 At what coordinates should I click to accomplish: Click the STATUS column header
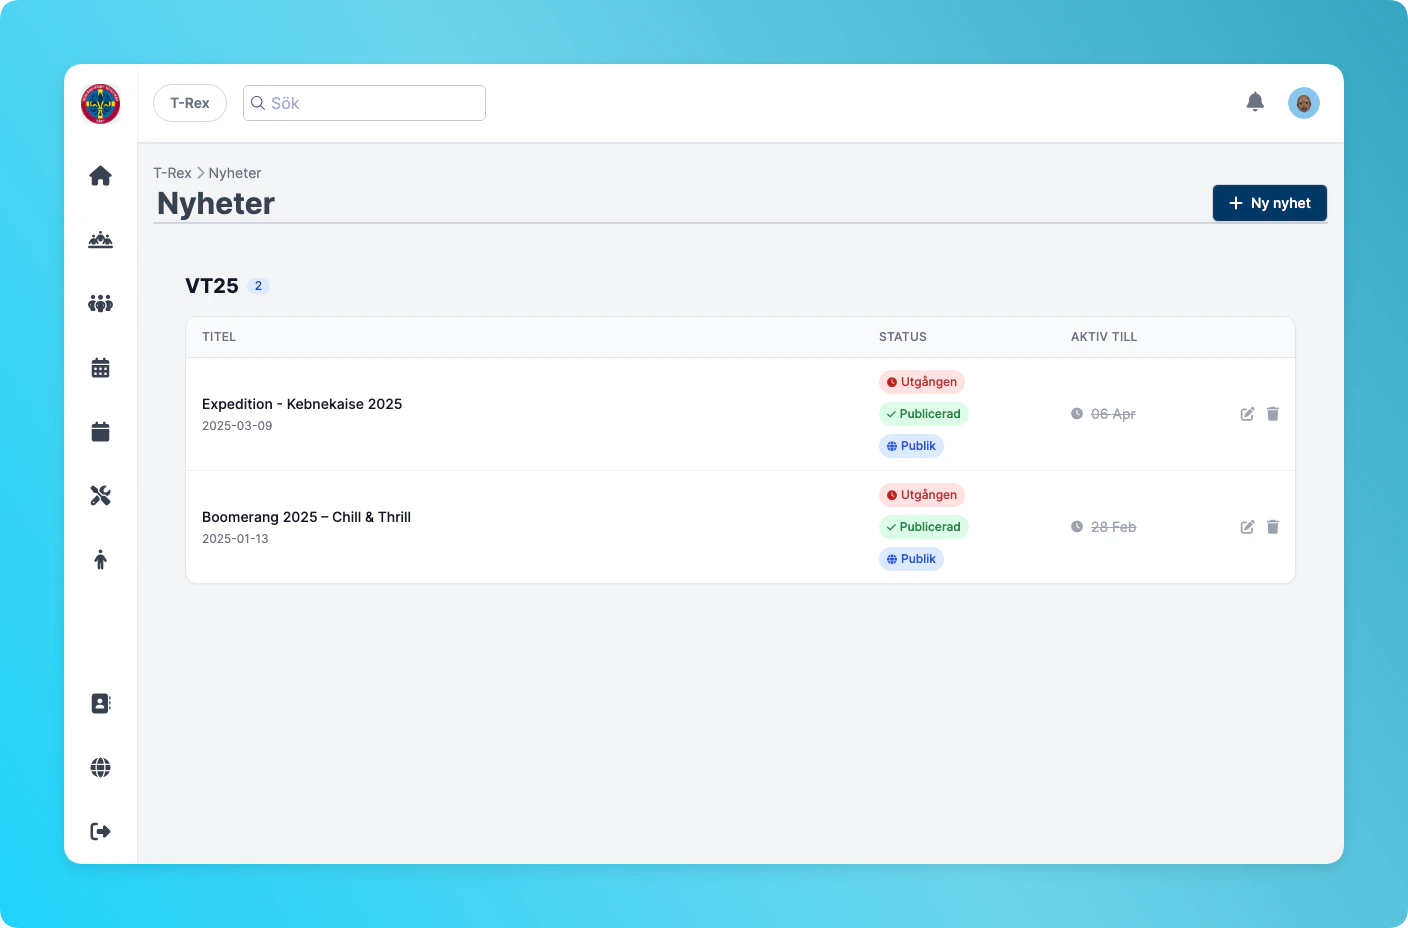coord(903,337)
